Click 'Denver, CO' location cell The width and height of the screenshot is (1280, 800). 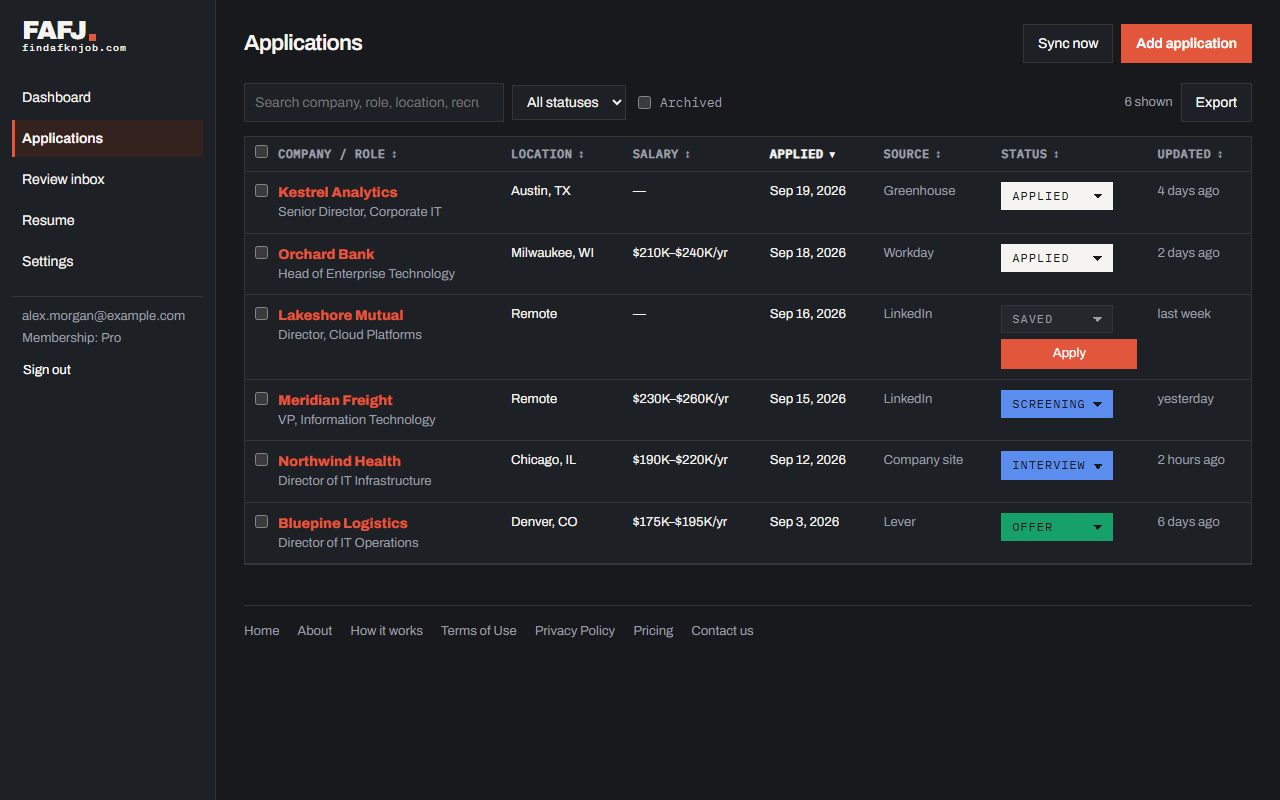pyautogui.click(x=544, y=522)
